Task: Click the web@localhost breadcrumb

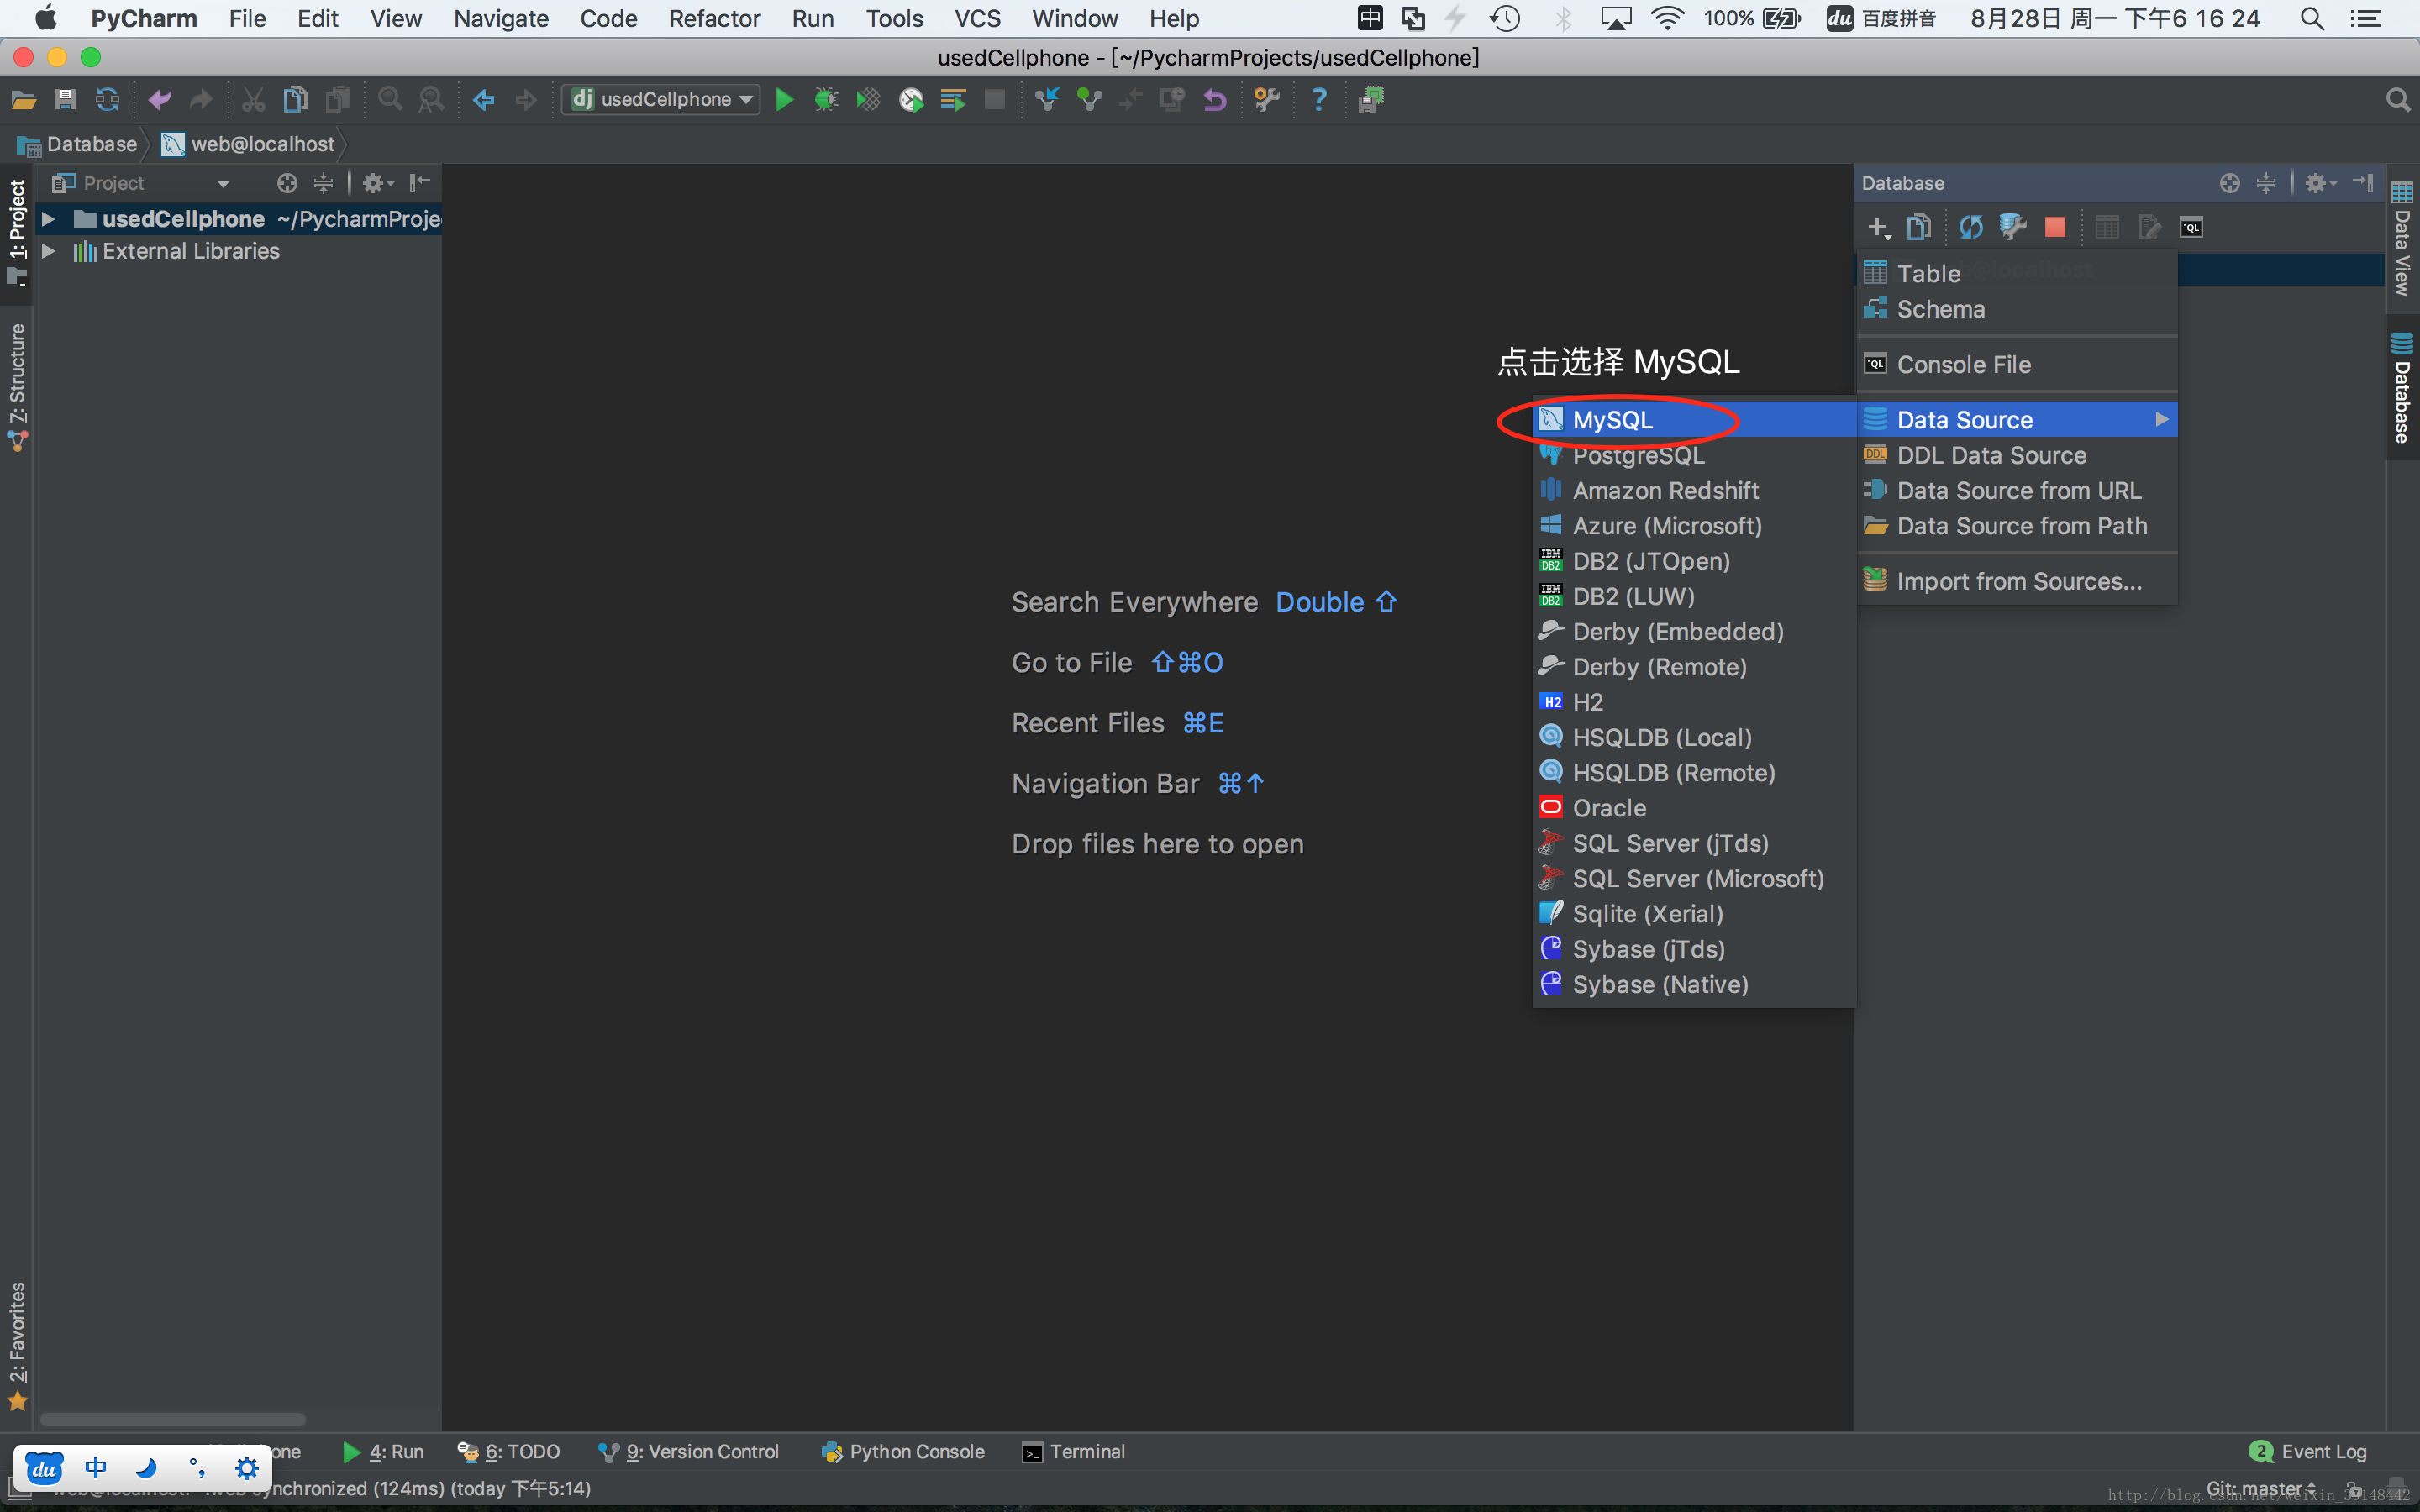Action: [249, 144]
